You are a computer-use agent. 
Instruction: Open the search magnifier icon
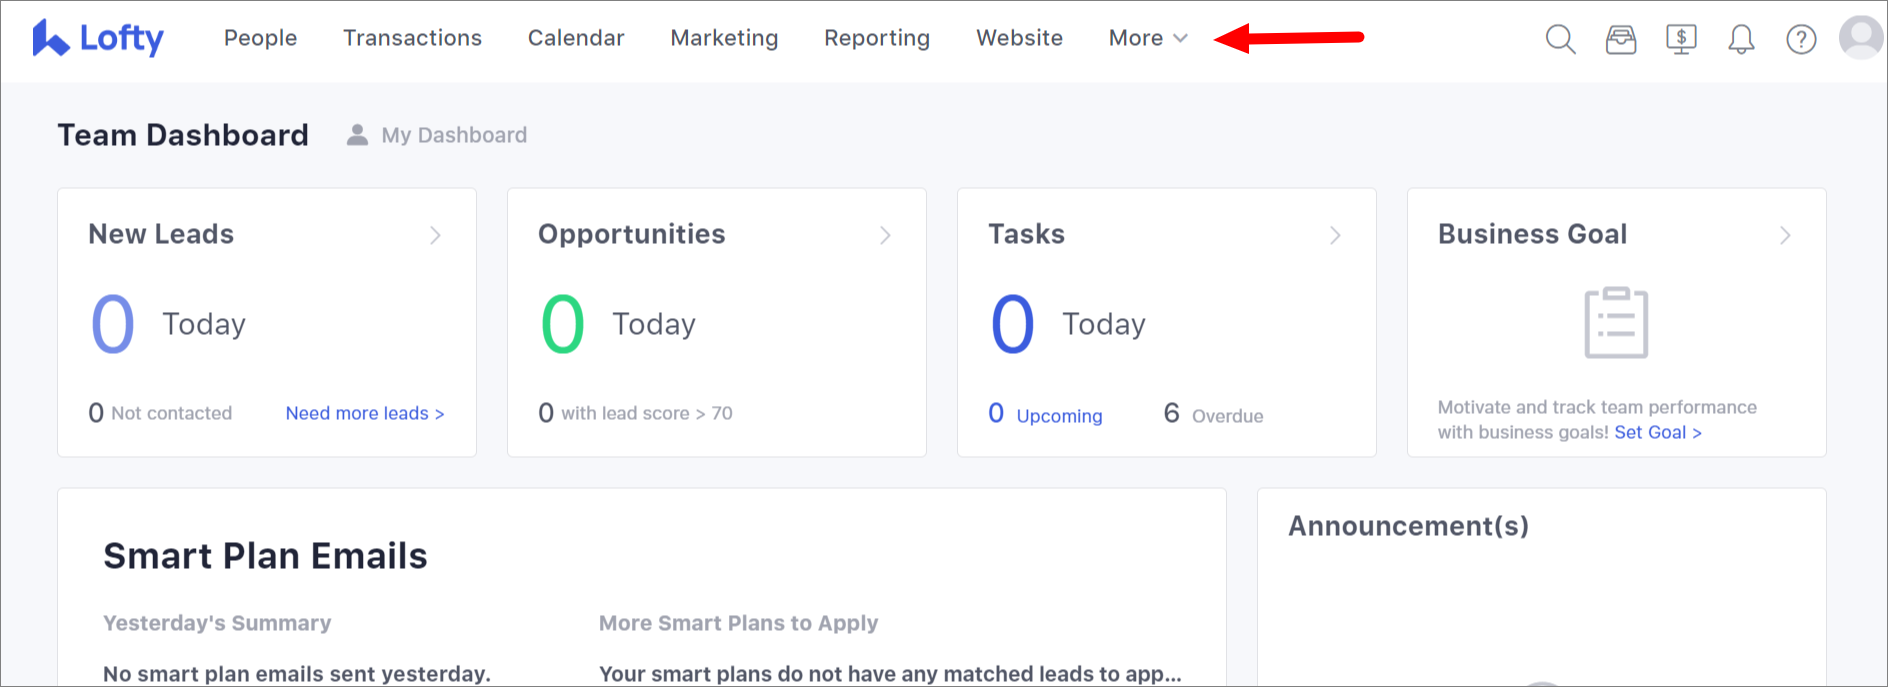coord(1560,39)
